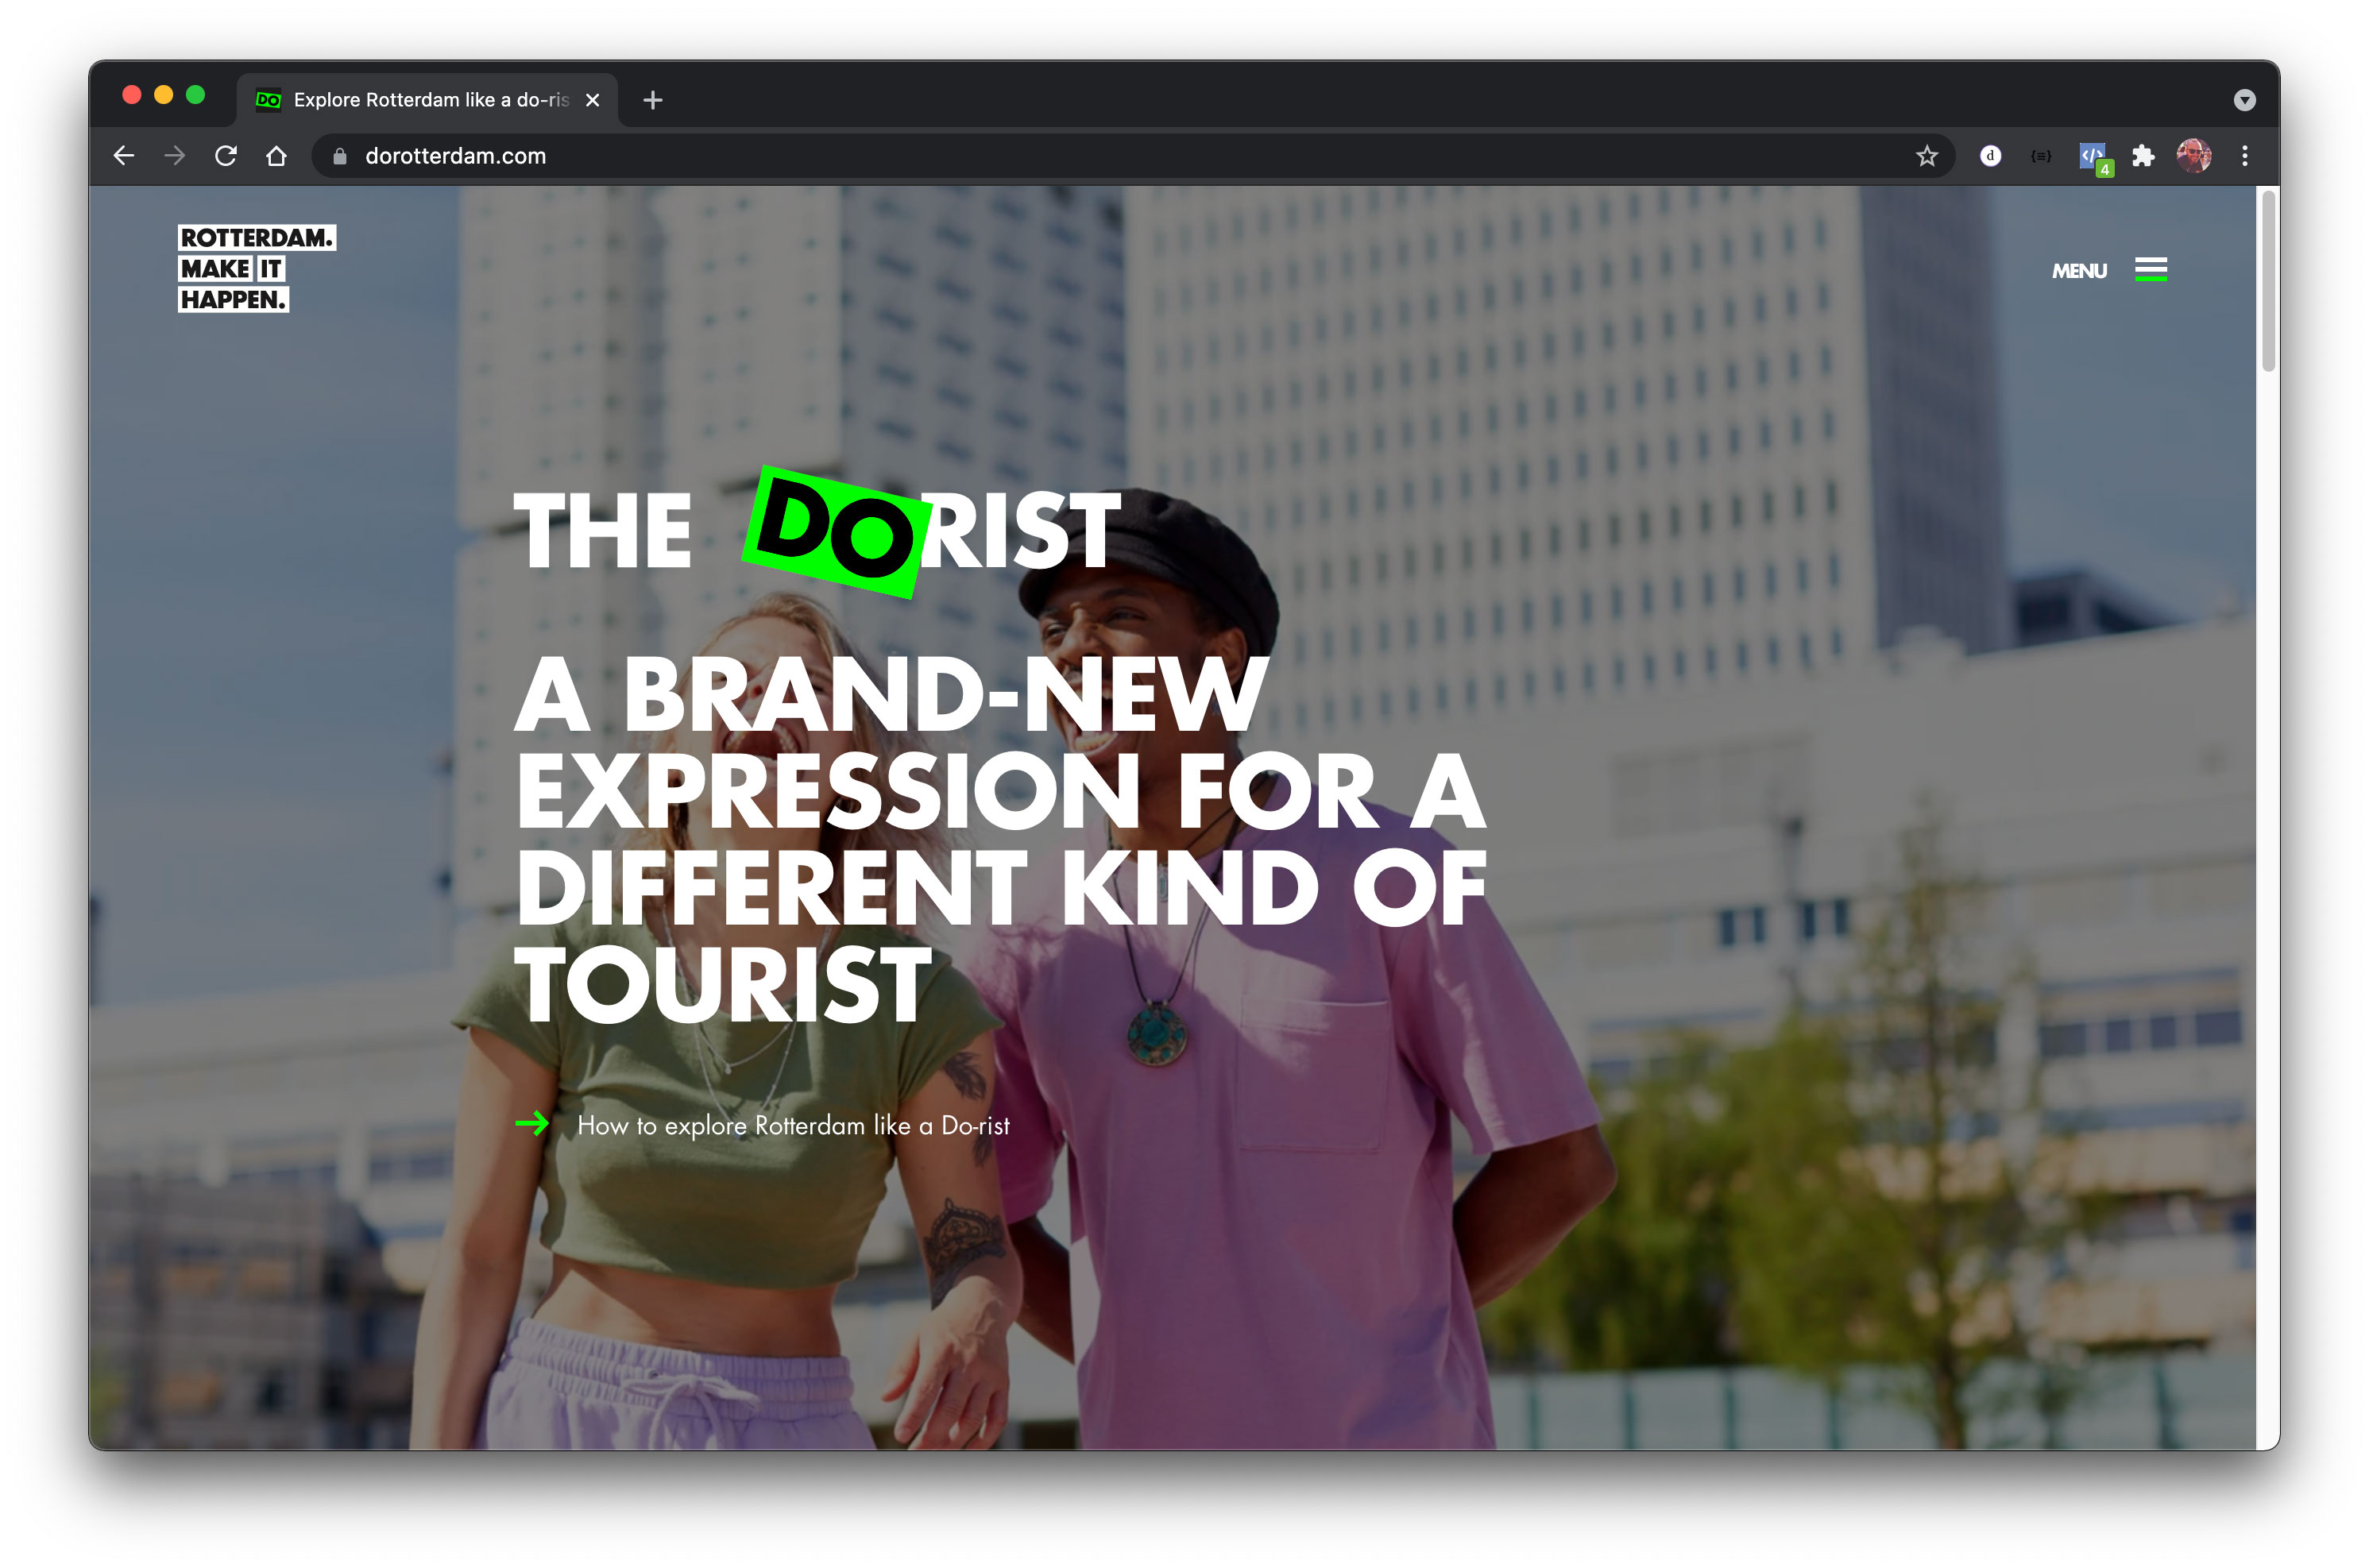Go to the browser home page
This screenshot has height=1568, width=2369.
point(277,156)
